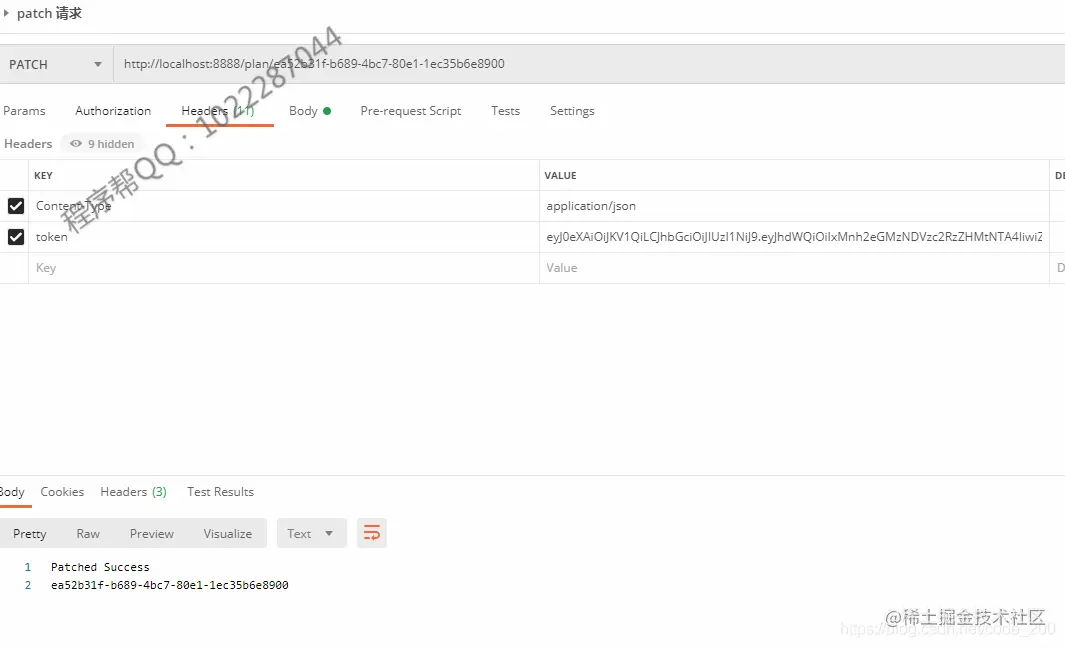The image size is (1065, 647).
Task: Click the KEY column header
Action: coord(43,175)
